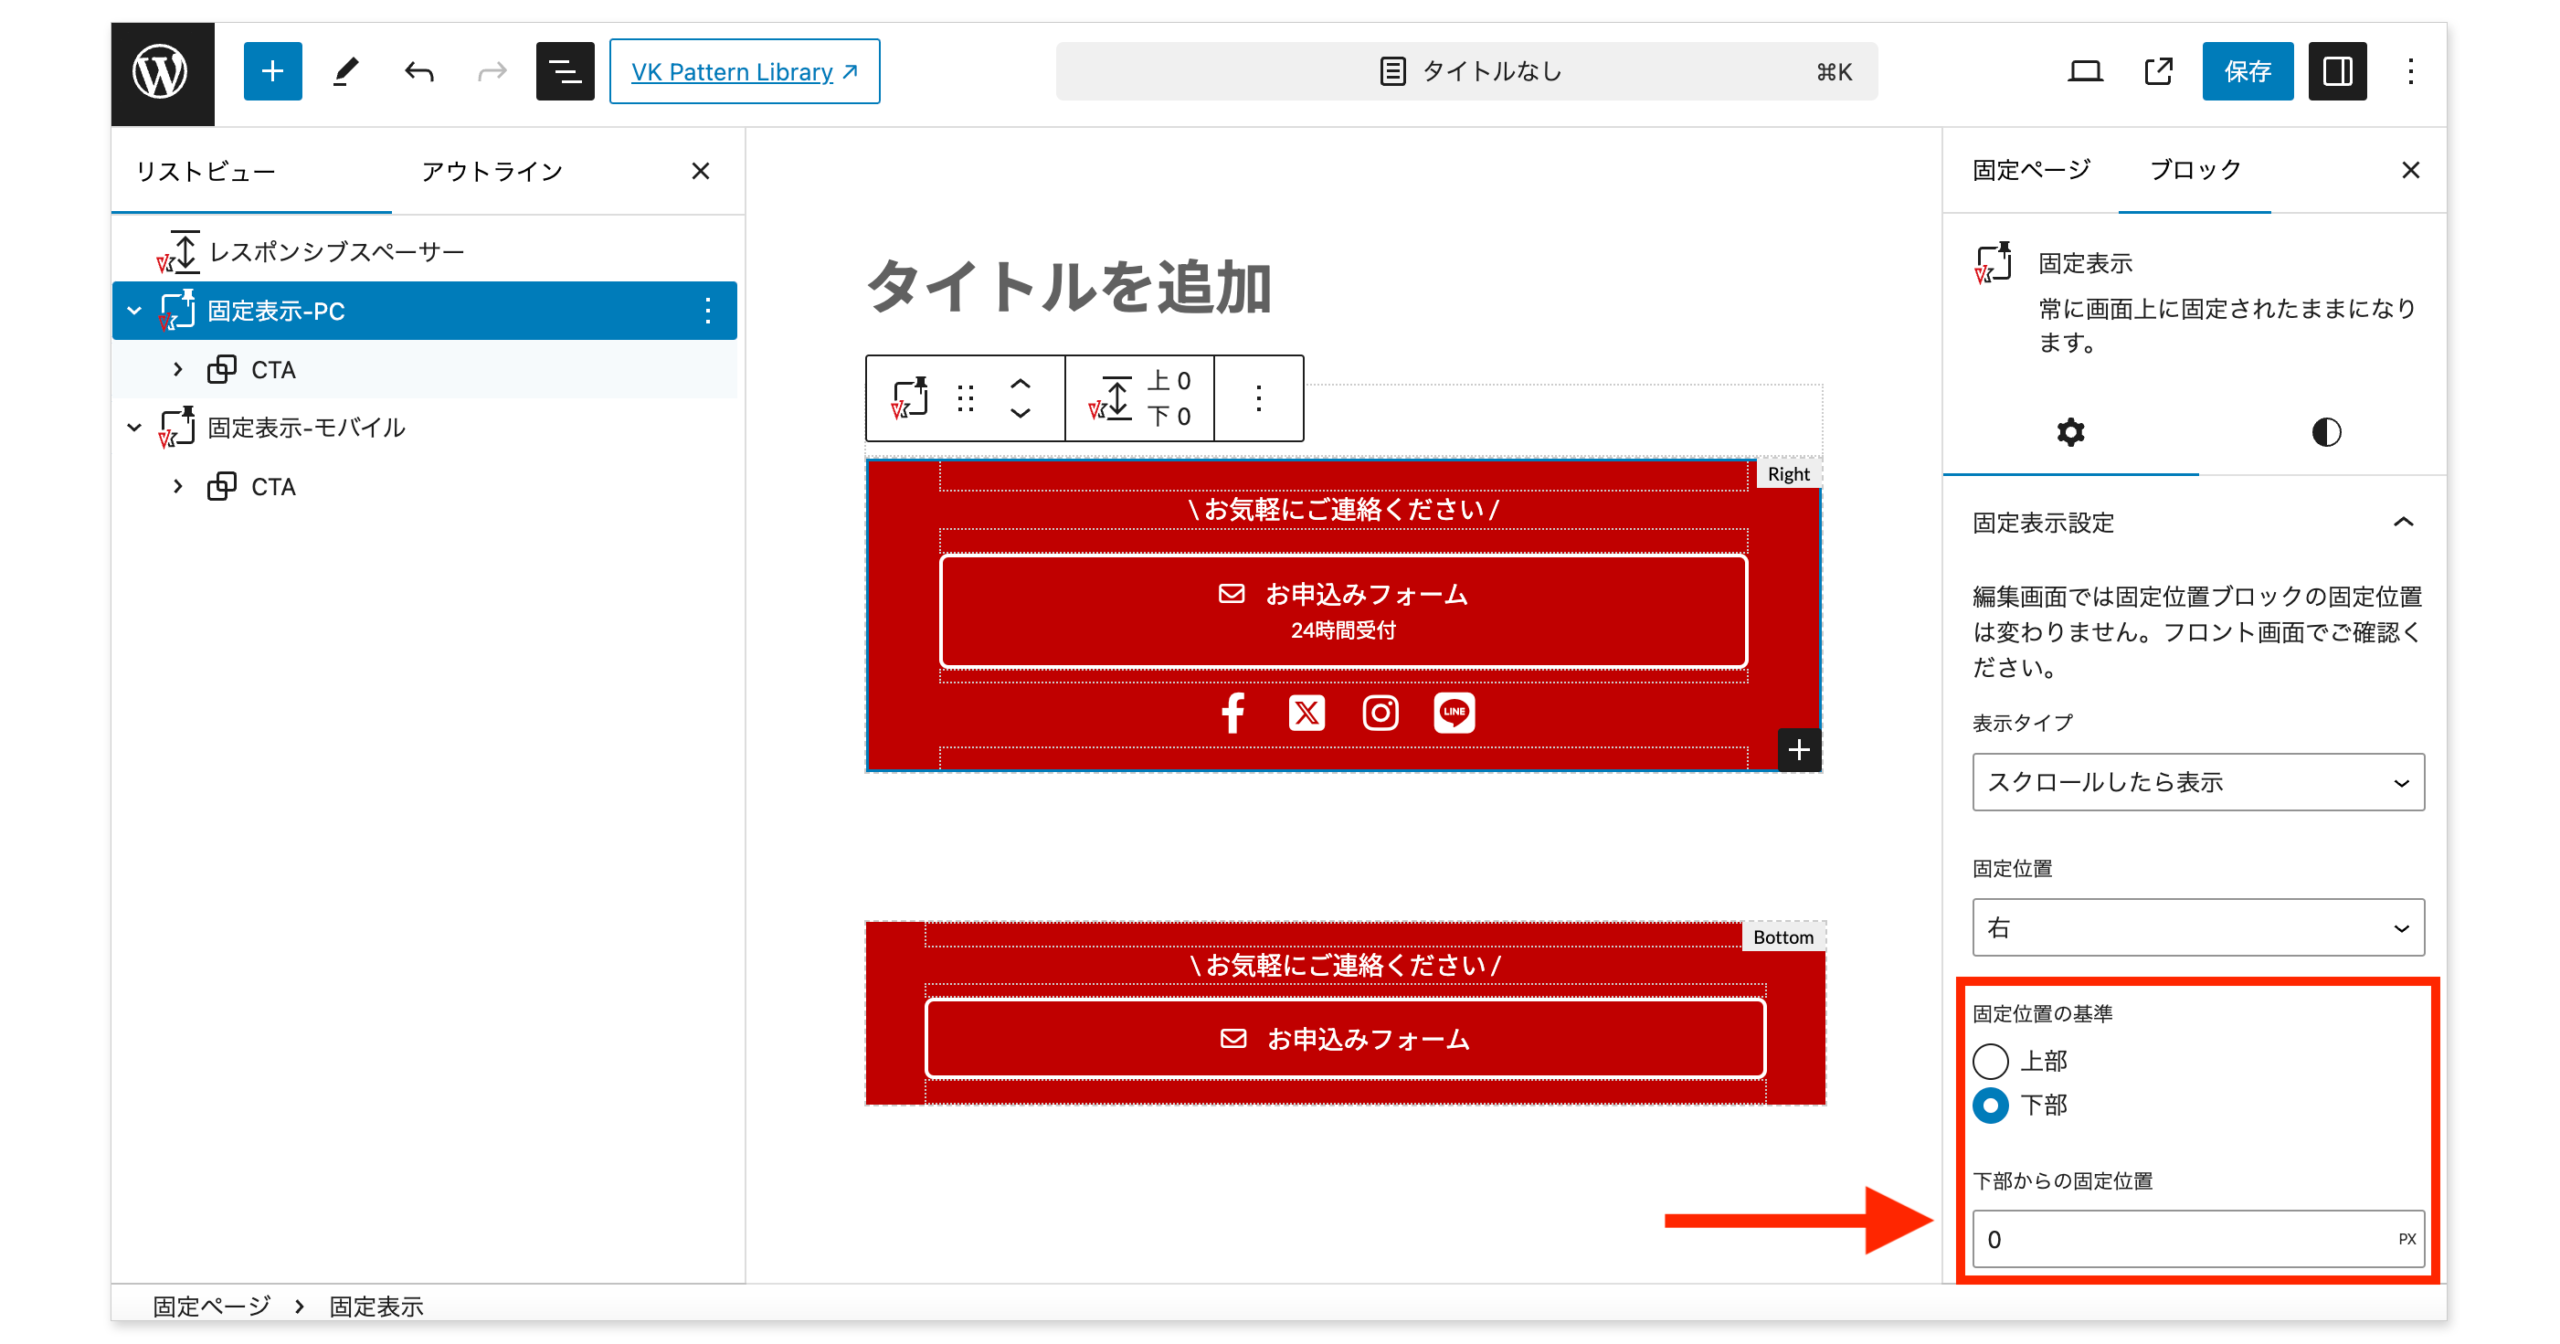This screenshot has width=2560, height=1344.
Task: Open the 表示タイプ dropdown showing スクロールしたら表示
Action: (x=2197, y=783)
